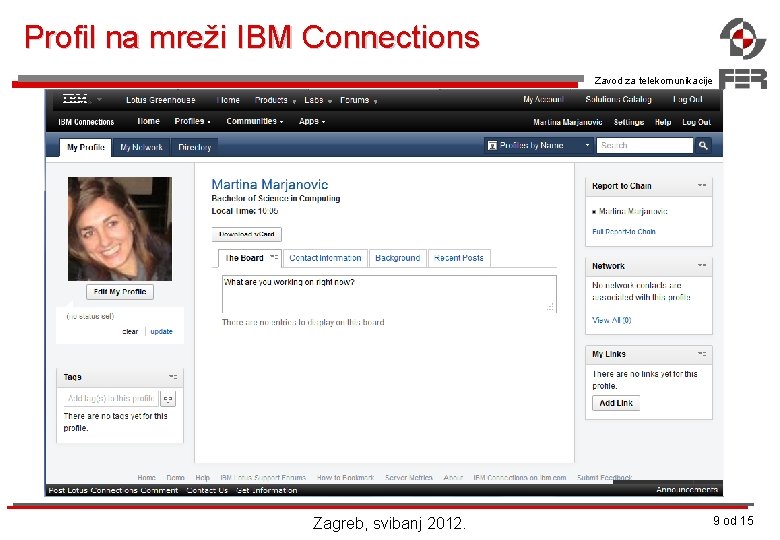Image resolution: width=780 pixels, height=540 pixels.
Task: Open the How to Bookmark footer link
Action: coord(345,477)
